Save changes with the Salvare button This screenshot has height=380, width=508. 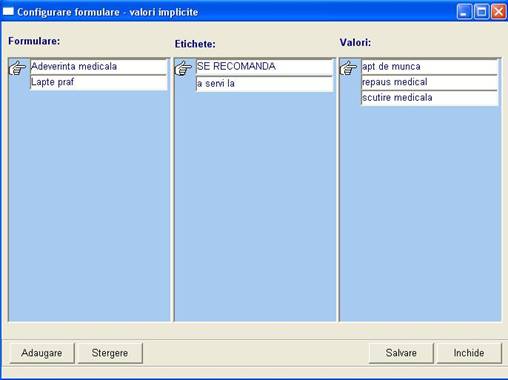tap(401, 353)
